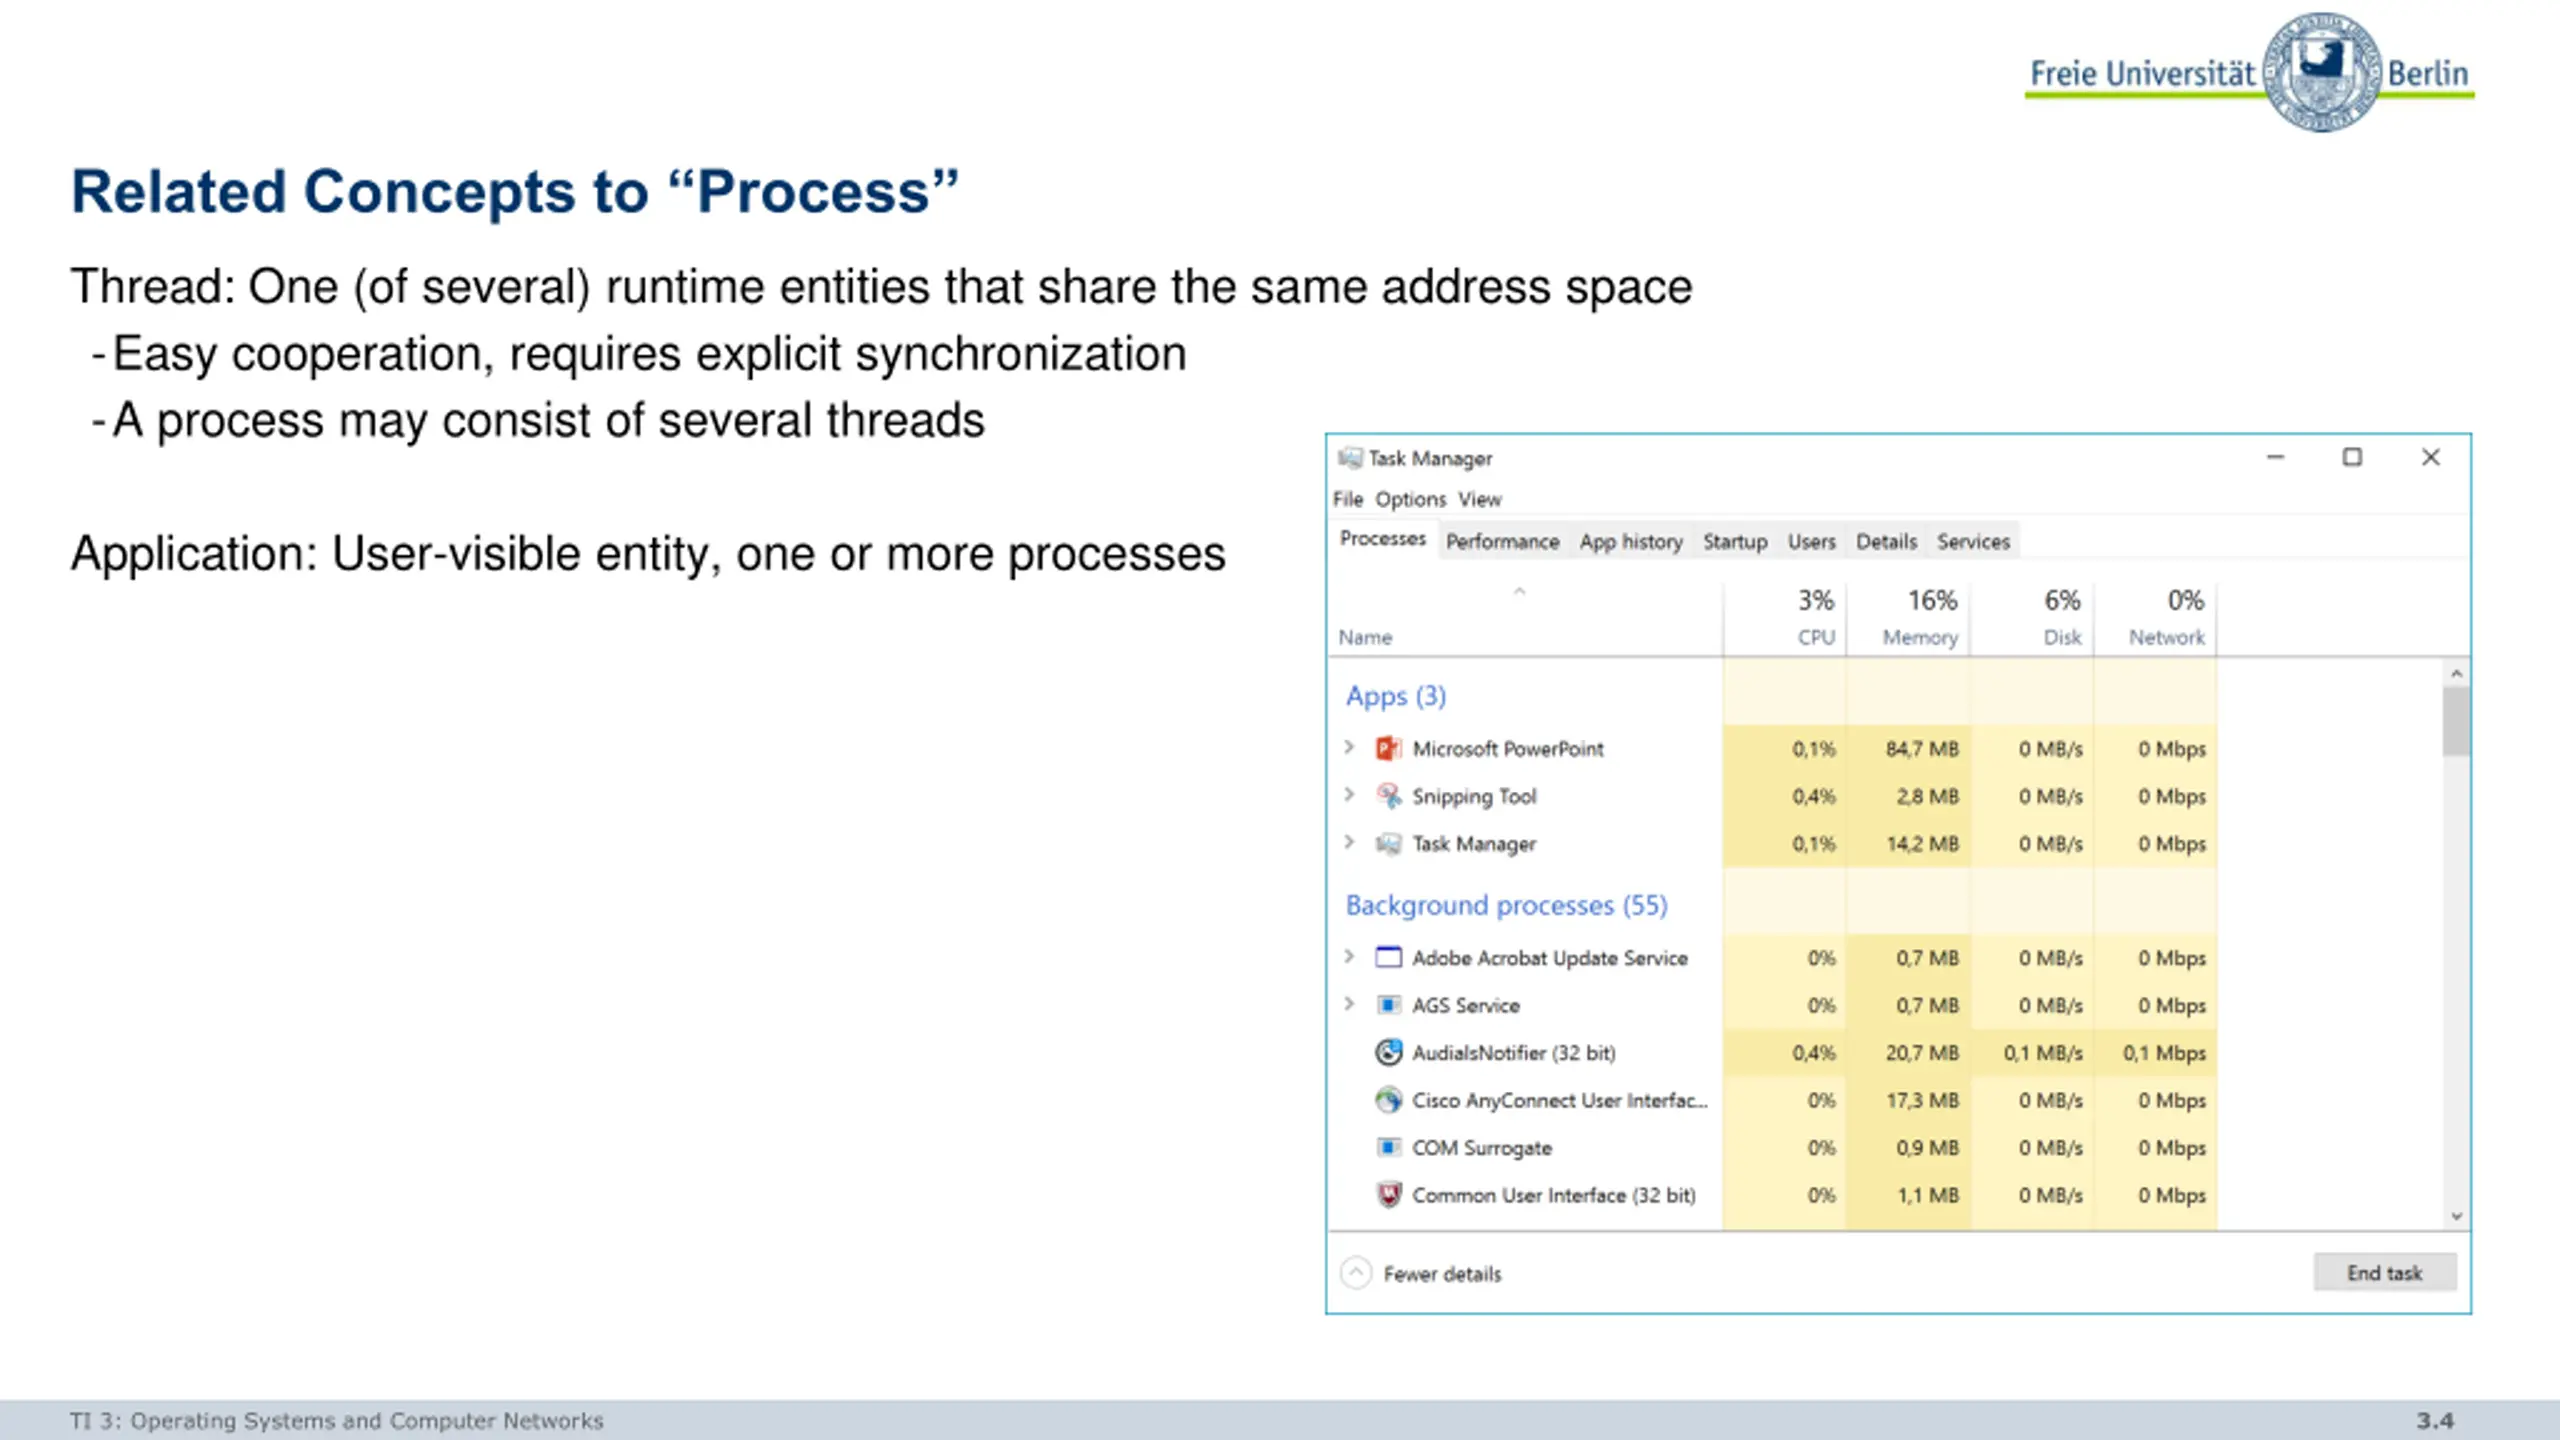Select the Background processes (55) heading
This screenshot has width=2560, height=1440.
[x=1506, y=905]
